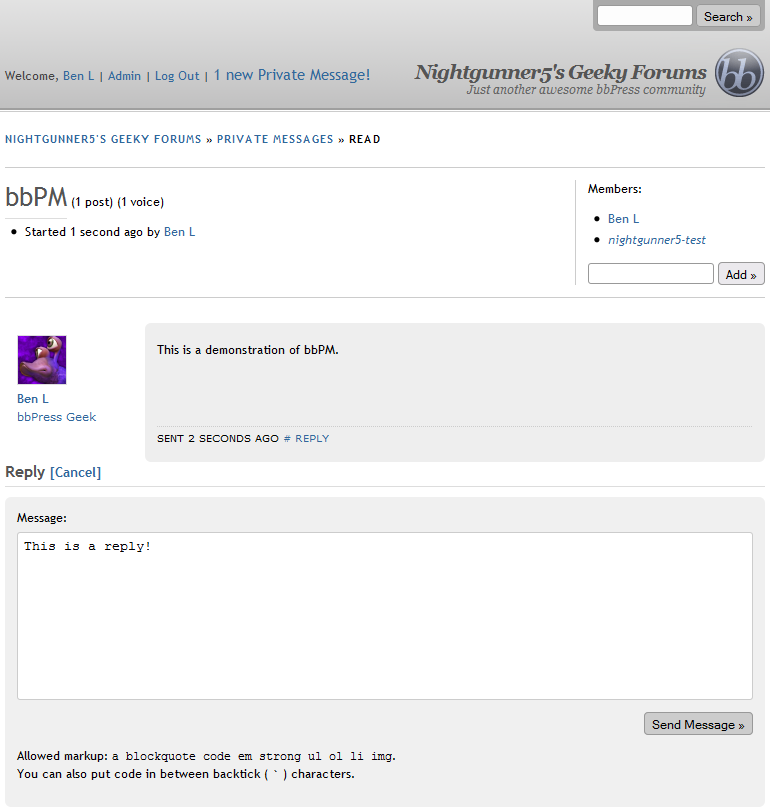Viewport: 770px width, 812px height.
Task: Open the Private Messages breadcrumb link
Action: [x=275, y=139]
